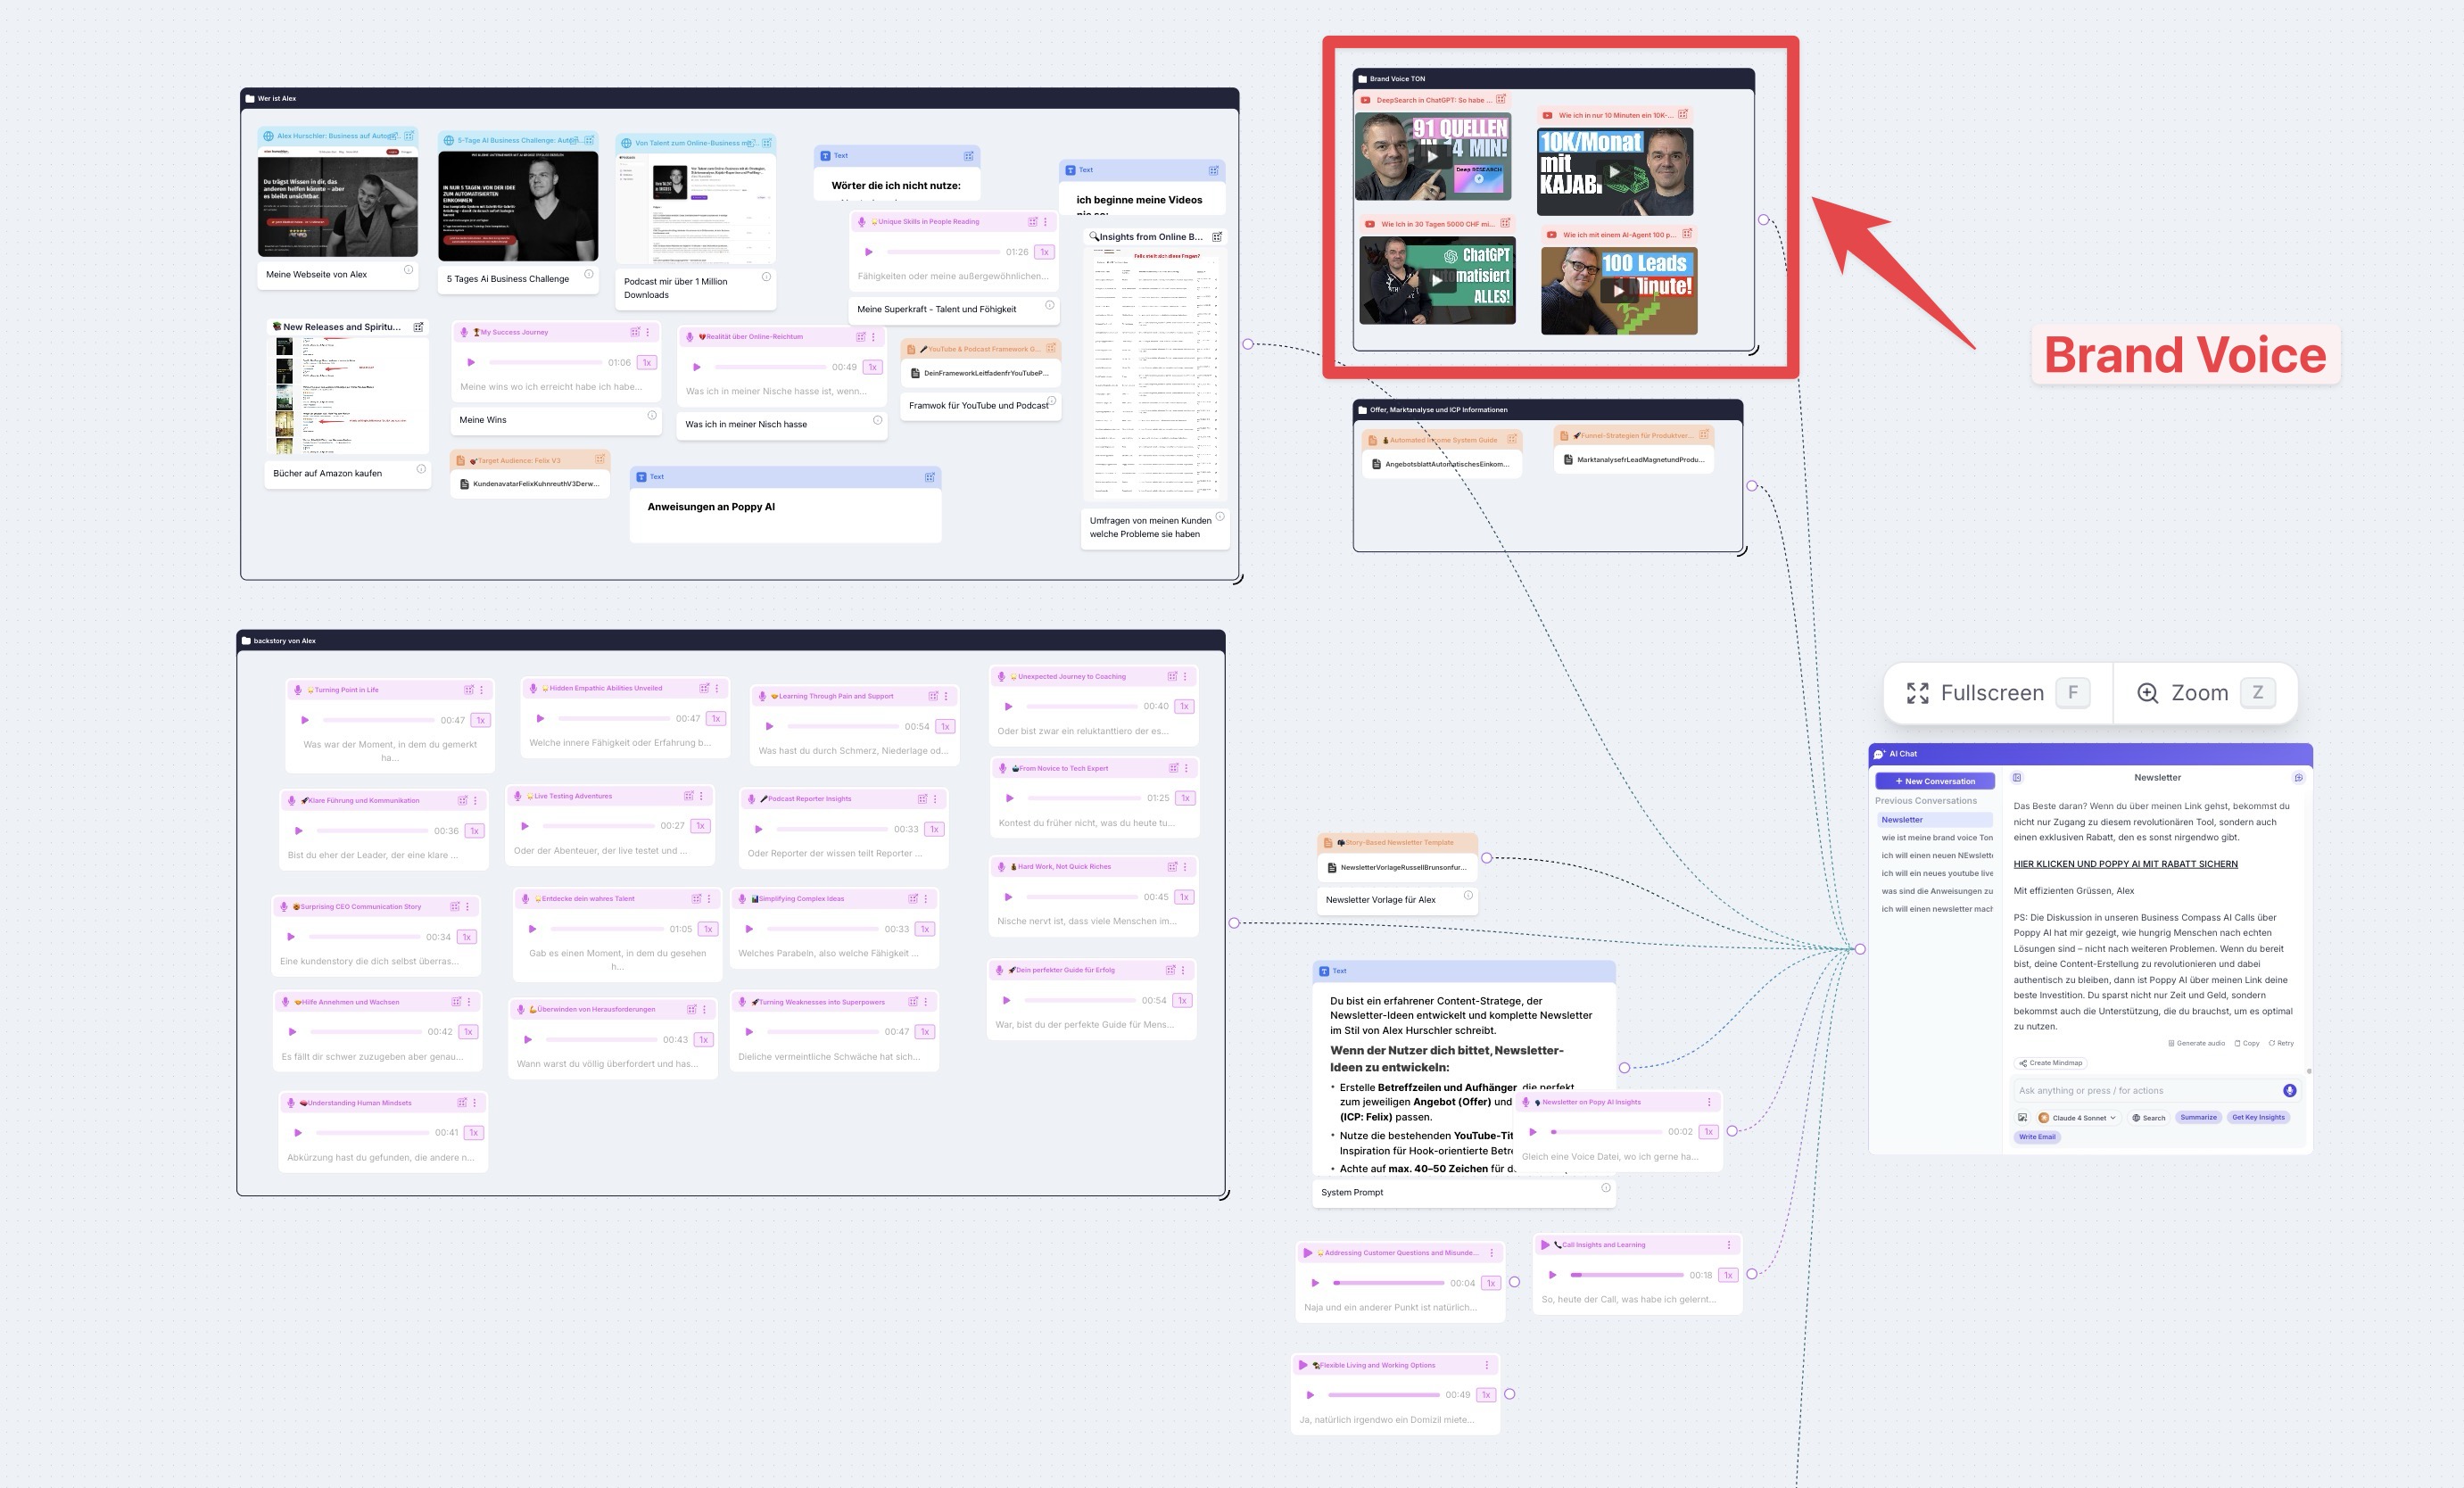Screen dimensions: 2464x1488
Task: Click the New Conversation button
Action: coord(1935,781)
